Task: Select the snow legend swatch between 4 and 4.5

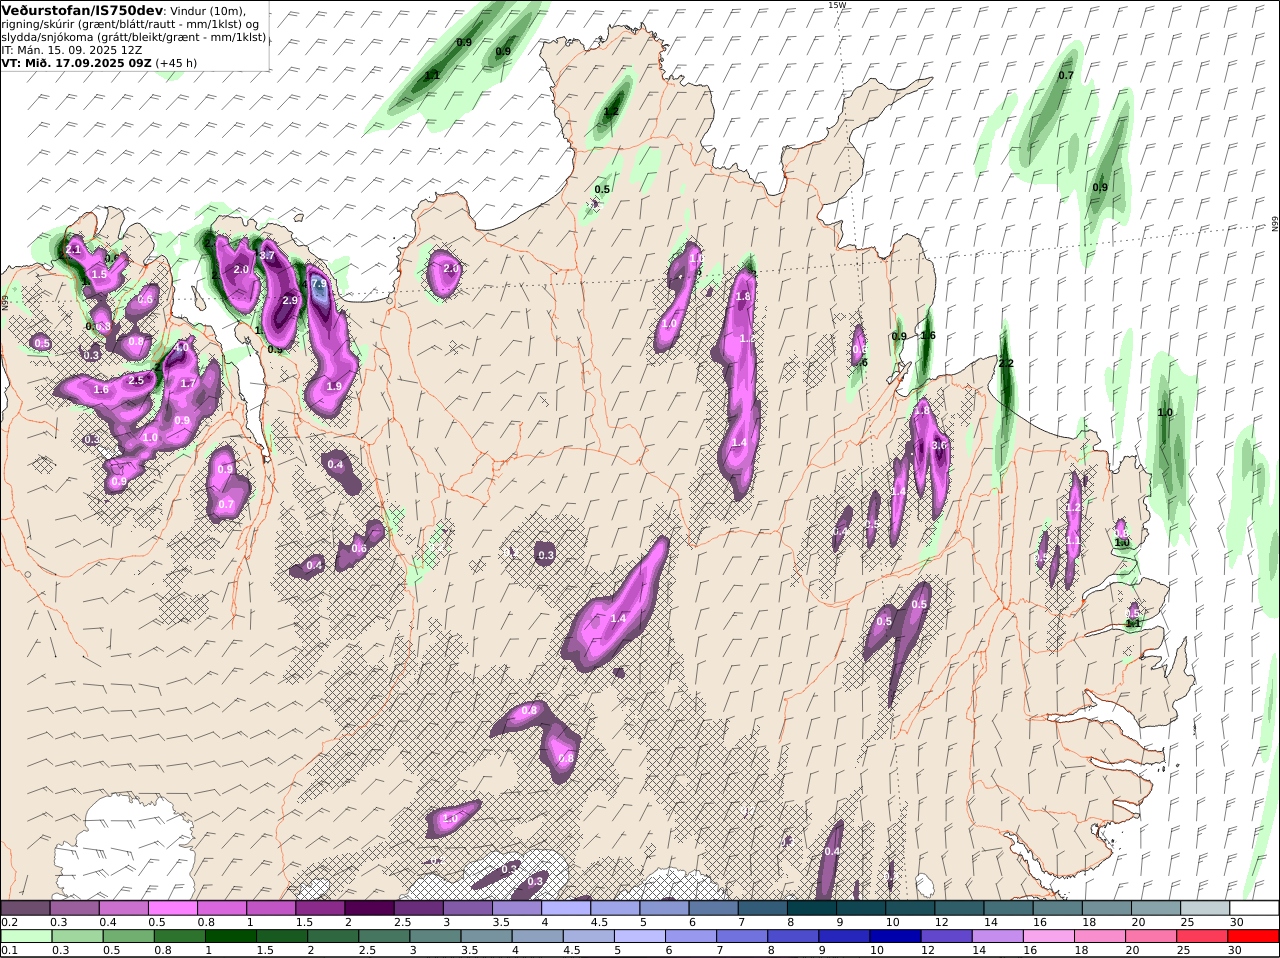Action: tap(566, 908)
